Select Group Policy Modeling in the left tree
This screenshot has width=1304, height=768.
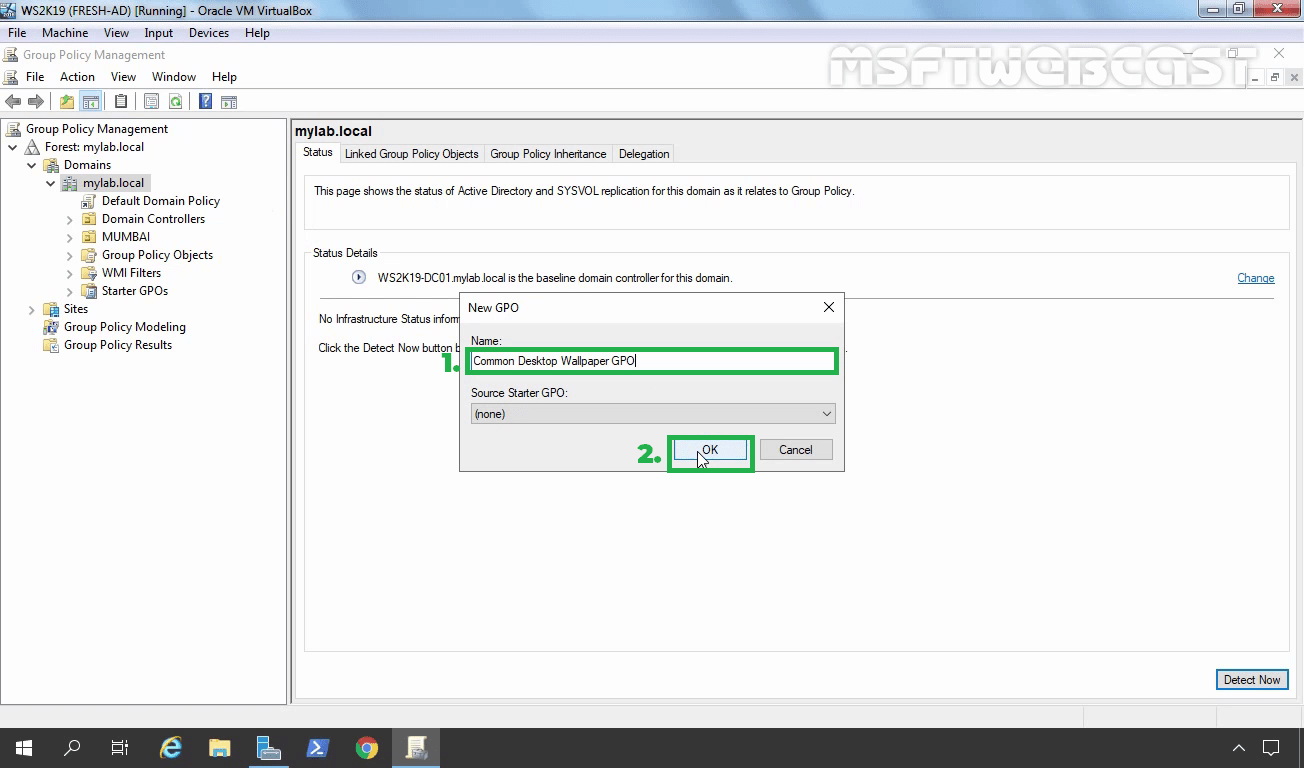coord(124,326)
